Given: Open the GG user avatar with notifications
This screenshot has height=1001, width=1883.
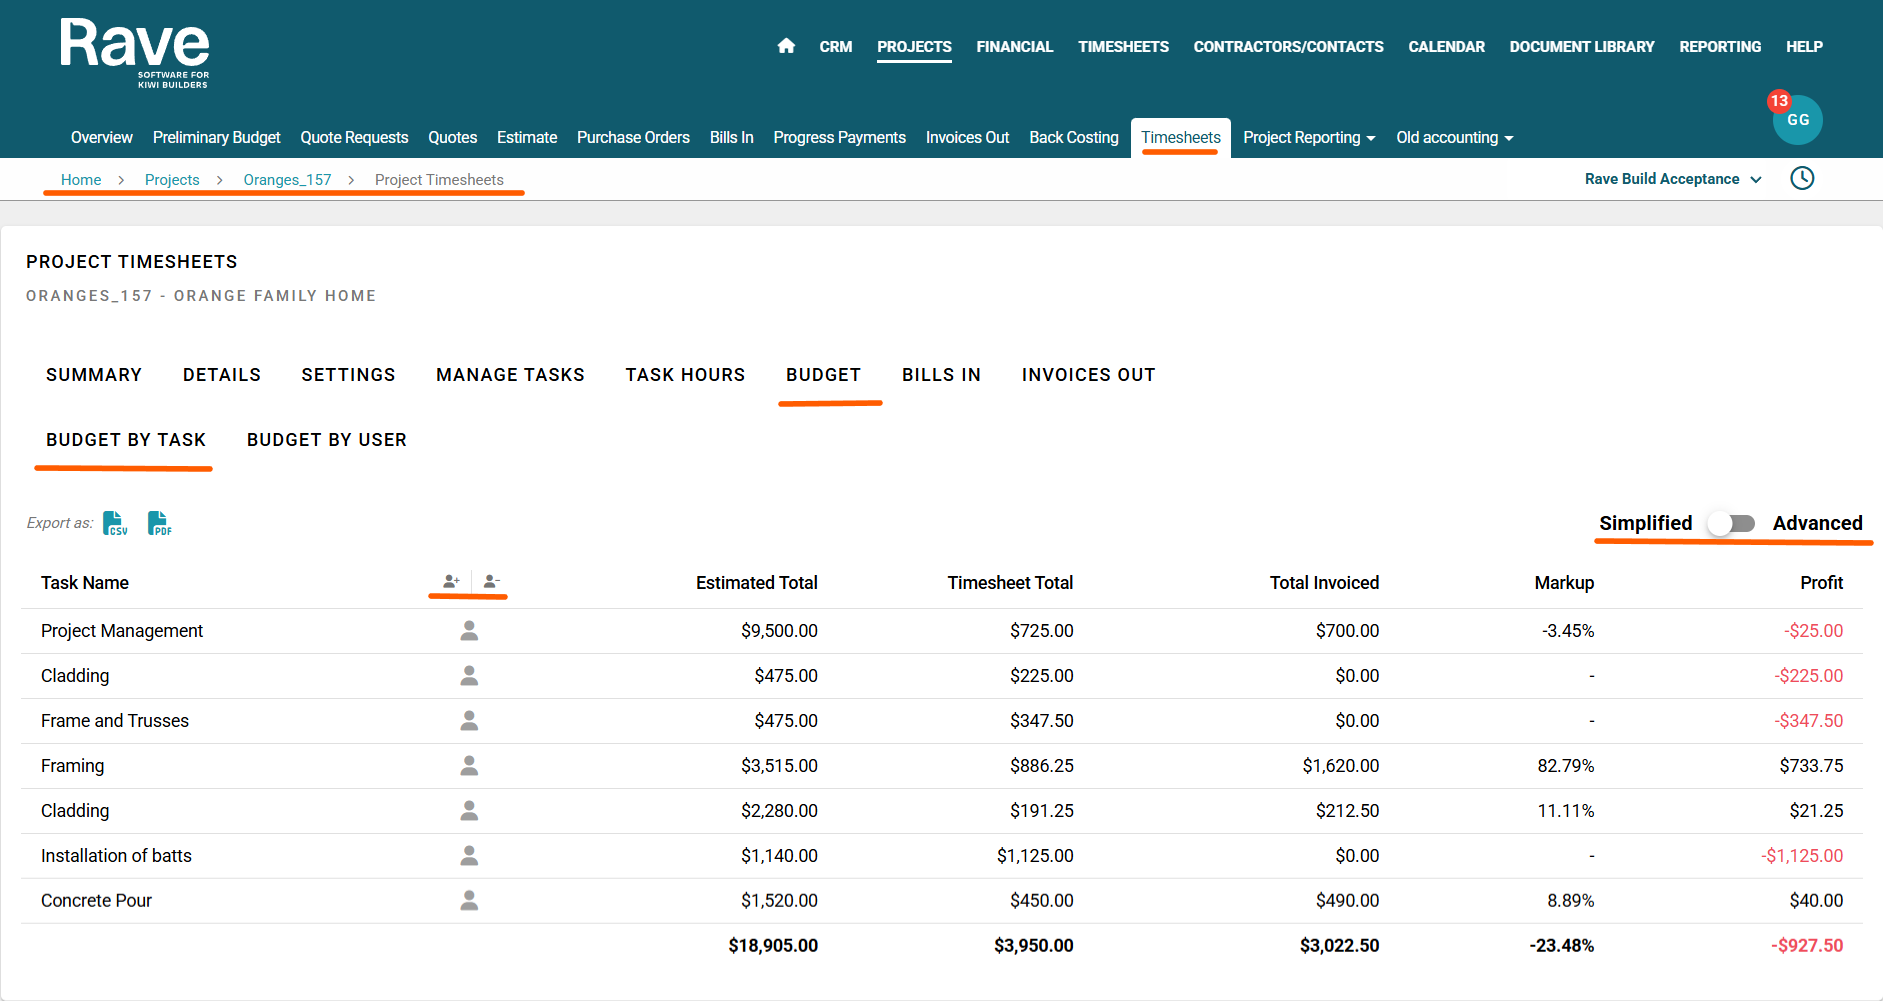Looking at the screenshot, I should [x=1797, y=120].
